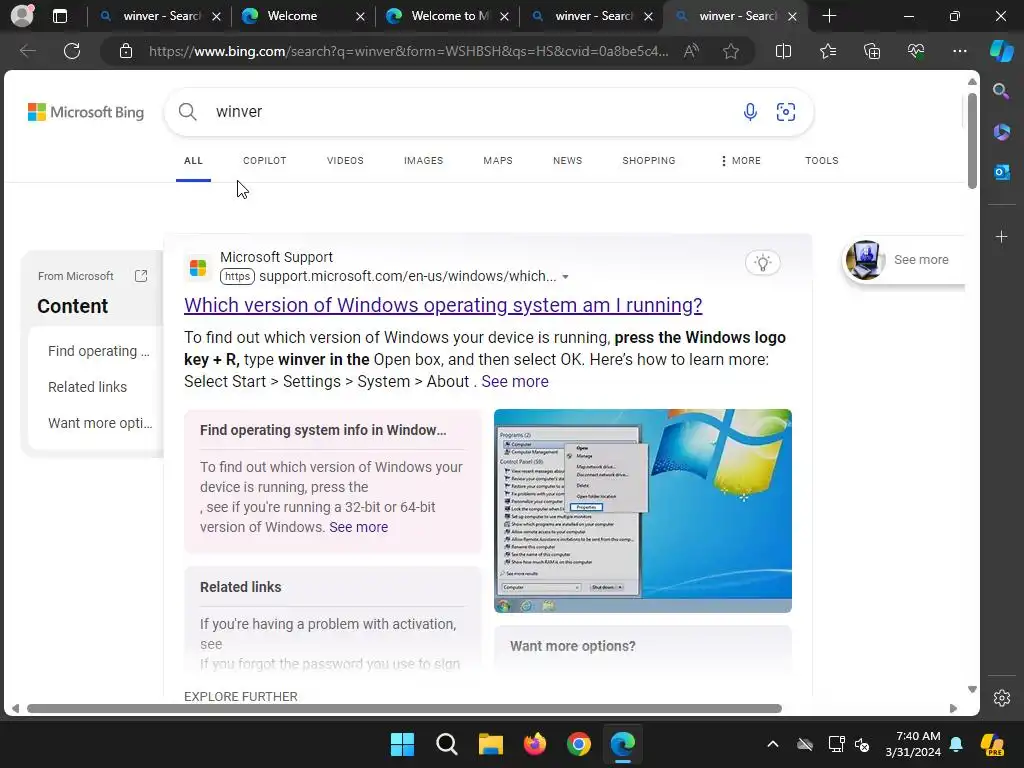Switch to VIDEOS tab
The image size is (1024, 768).
tap(345, 161)
